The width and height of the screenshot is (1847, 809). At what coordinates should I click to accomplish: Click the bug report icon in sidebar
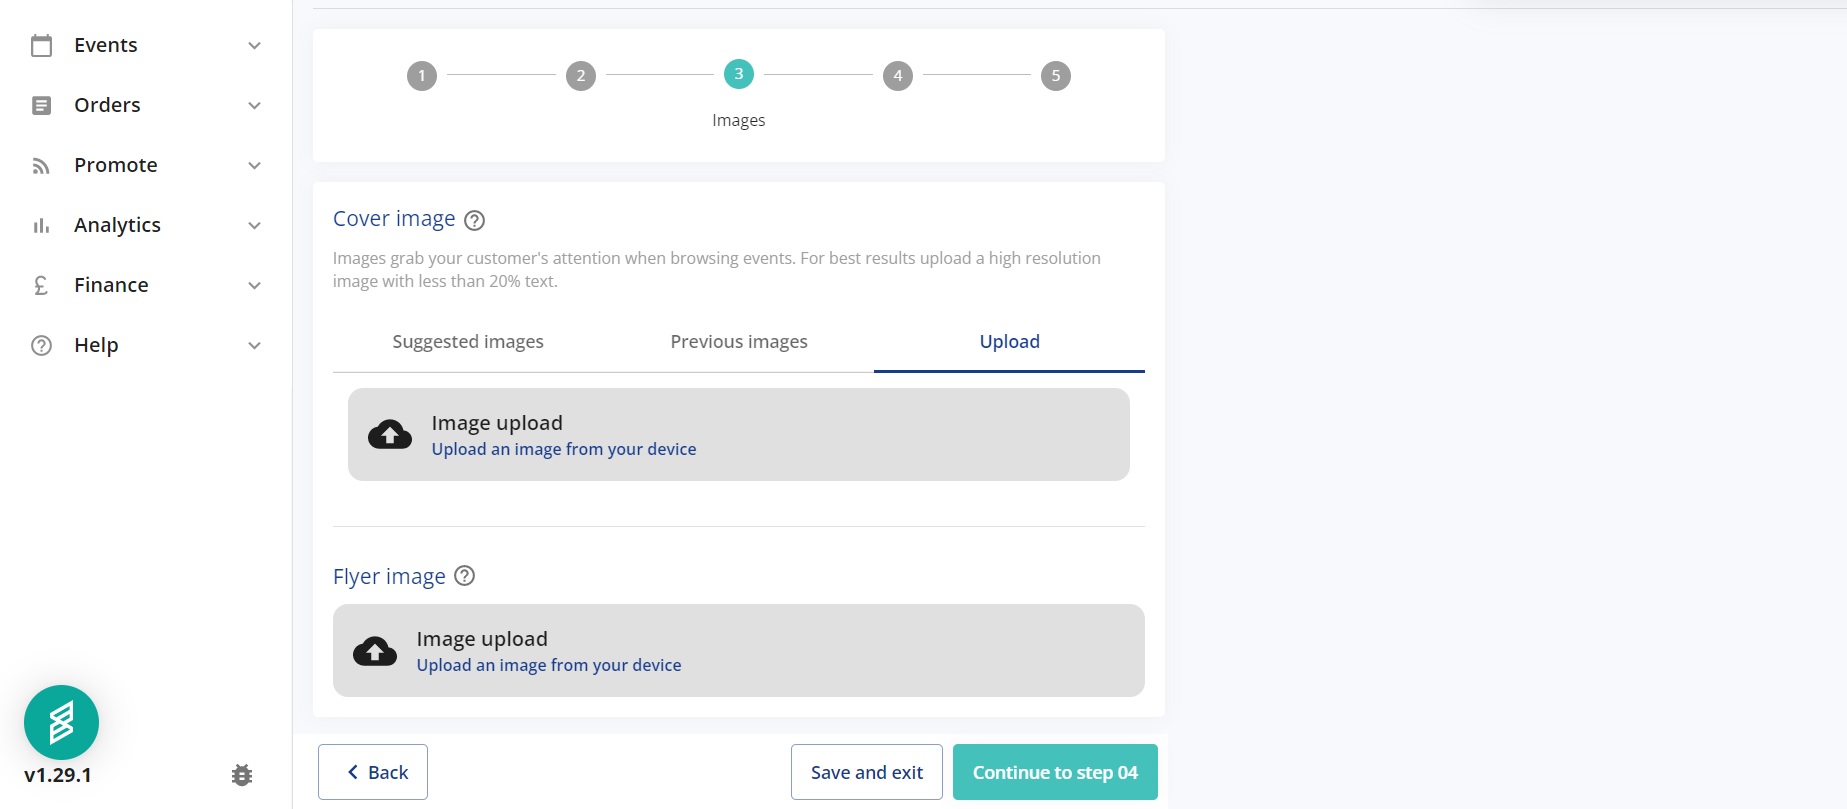coord(242,775)
